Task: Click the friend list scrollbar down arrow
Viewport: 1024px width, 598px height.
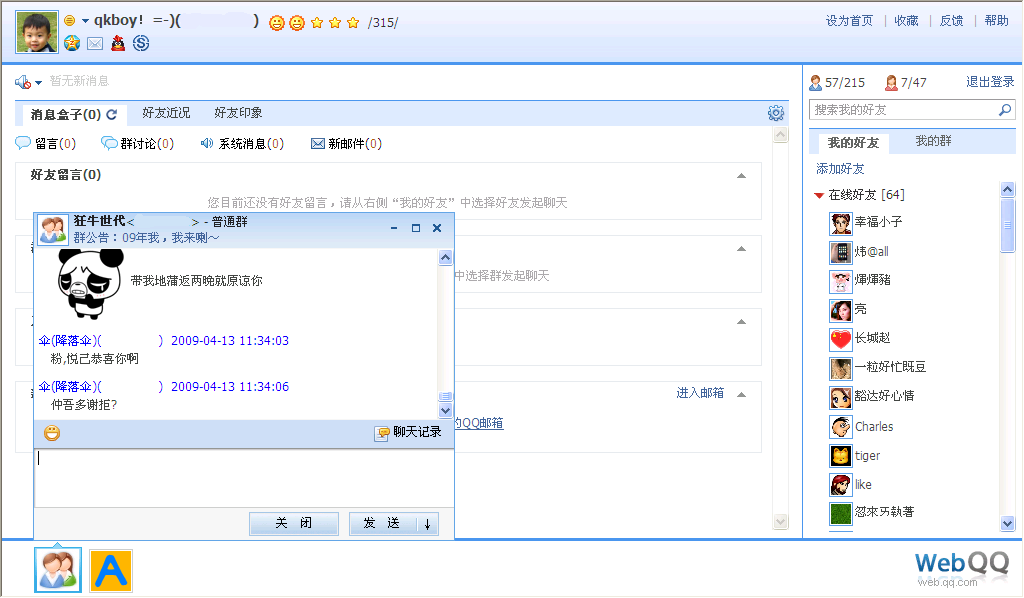Action: [1007, 523]
